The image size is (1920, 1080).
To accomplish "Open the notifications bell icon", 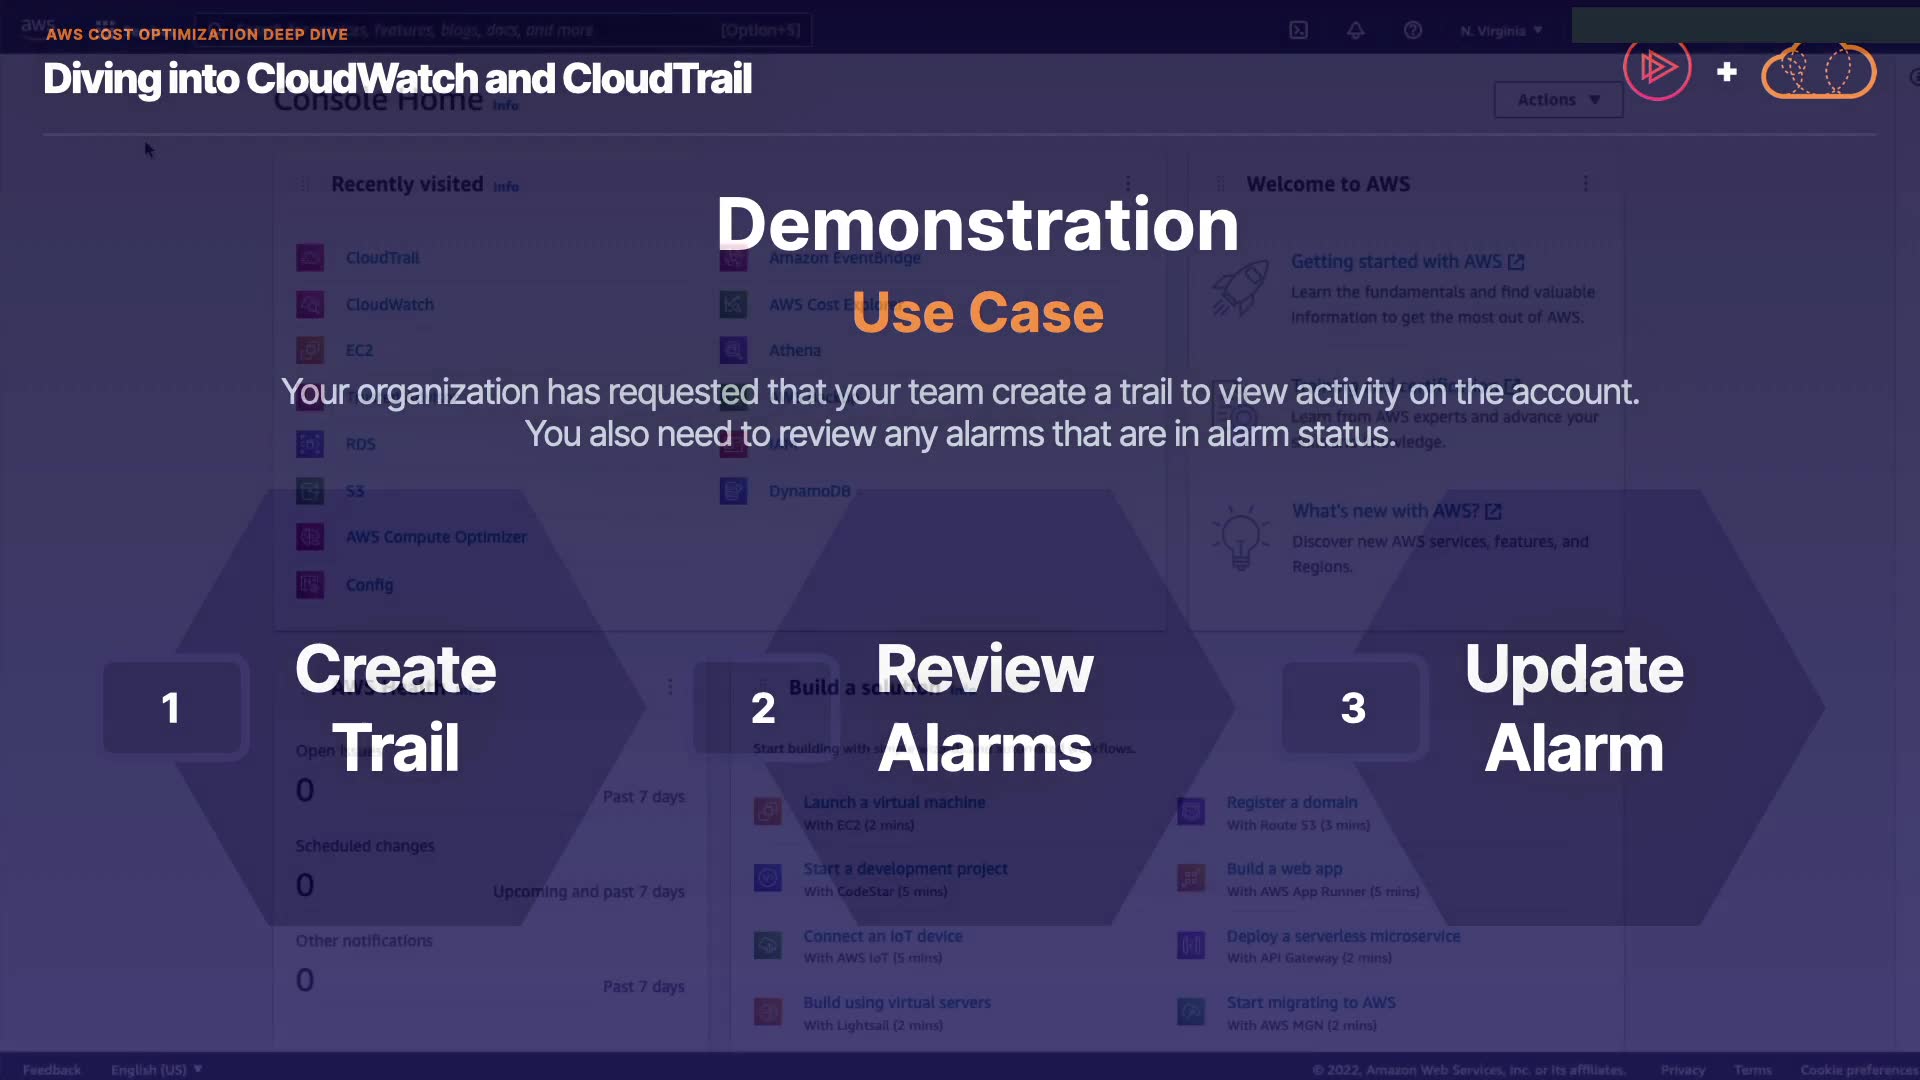I will (x=1355, y=30).
